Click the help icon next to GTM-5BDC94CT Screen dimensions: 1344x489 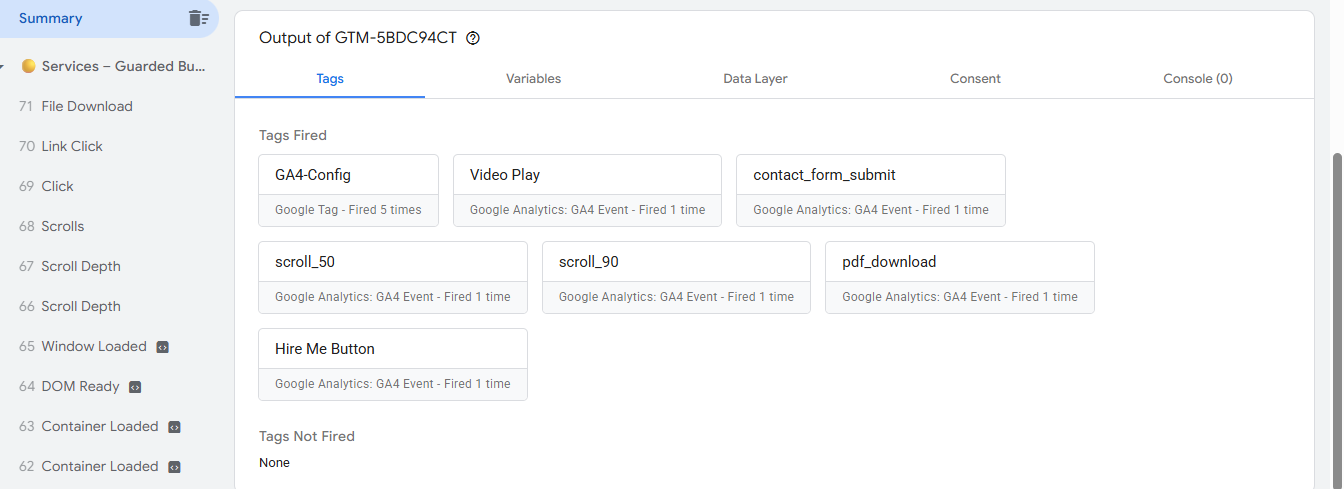point(474,38)
